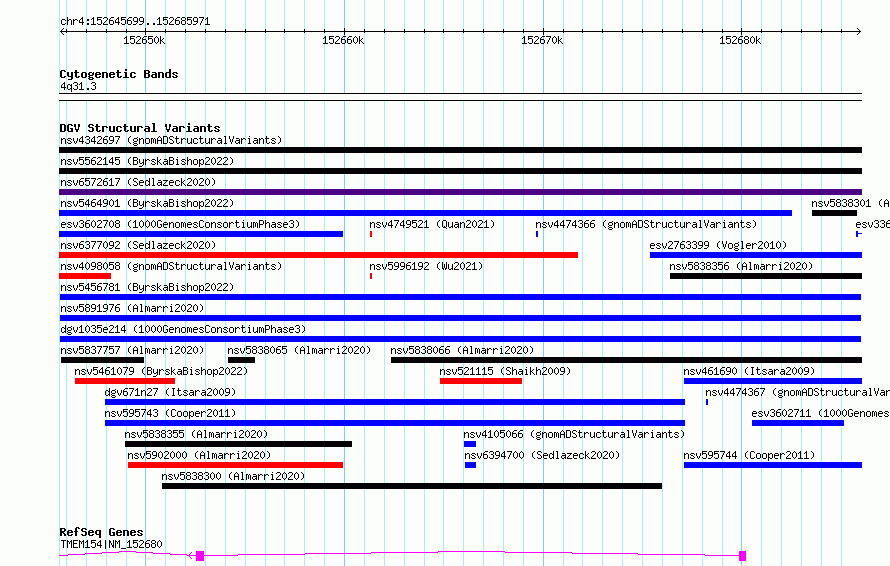This screenshot has height=566, width=890.
Task: Click the purple nsv6572617 Sedlazeck2020 bar
Action: 460,192
